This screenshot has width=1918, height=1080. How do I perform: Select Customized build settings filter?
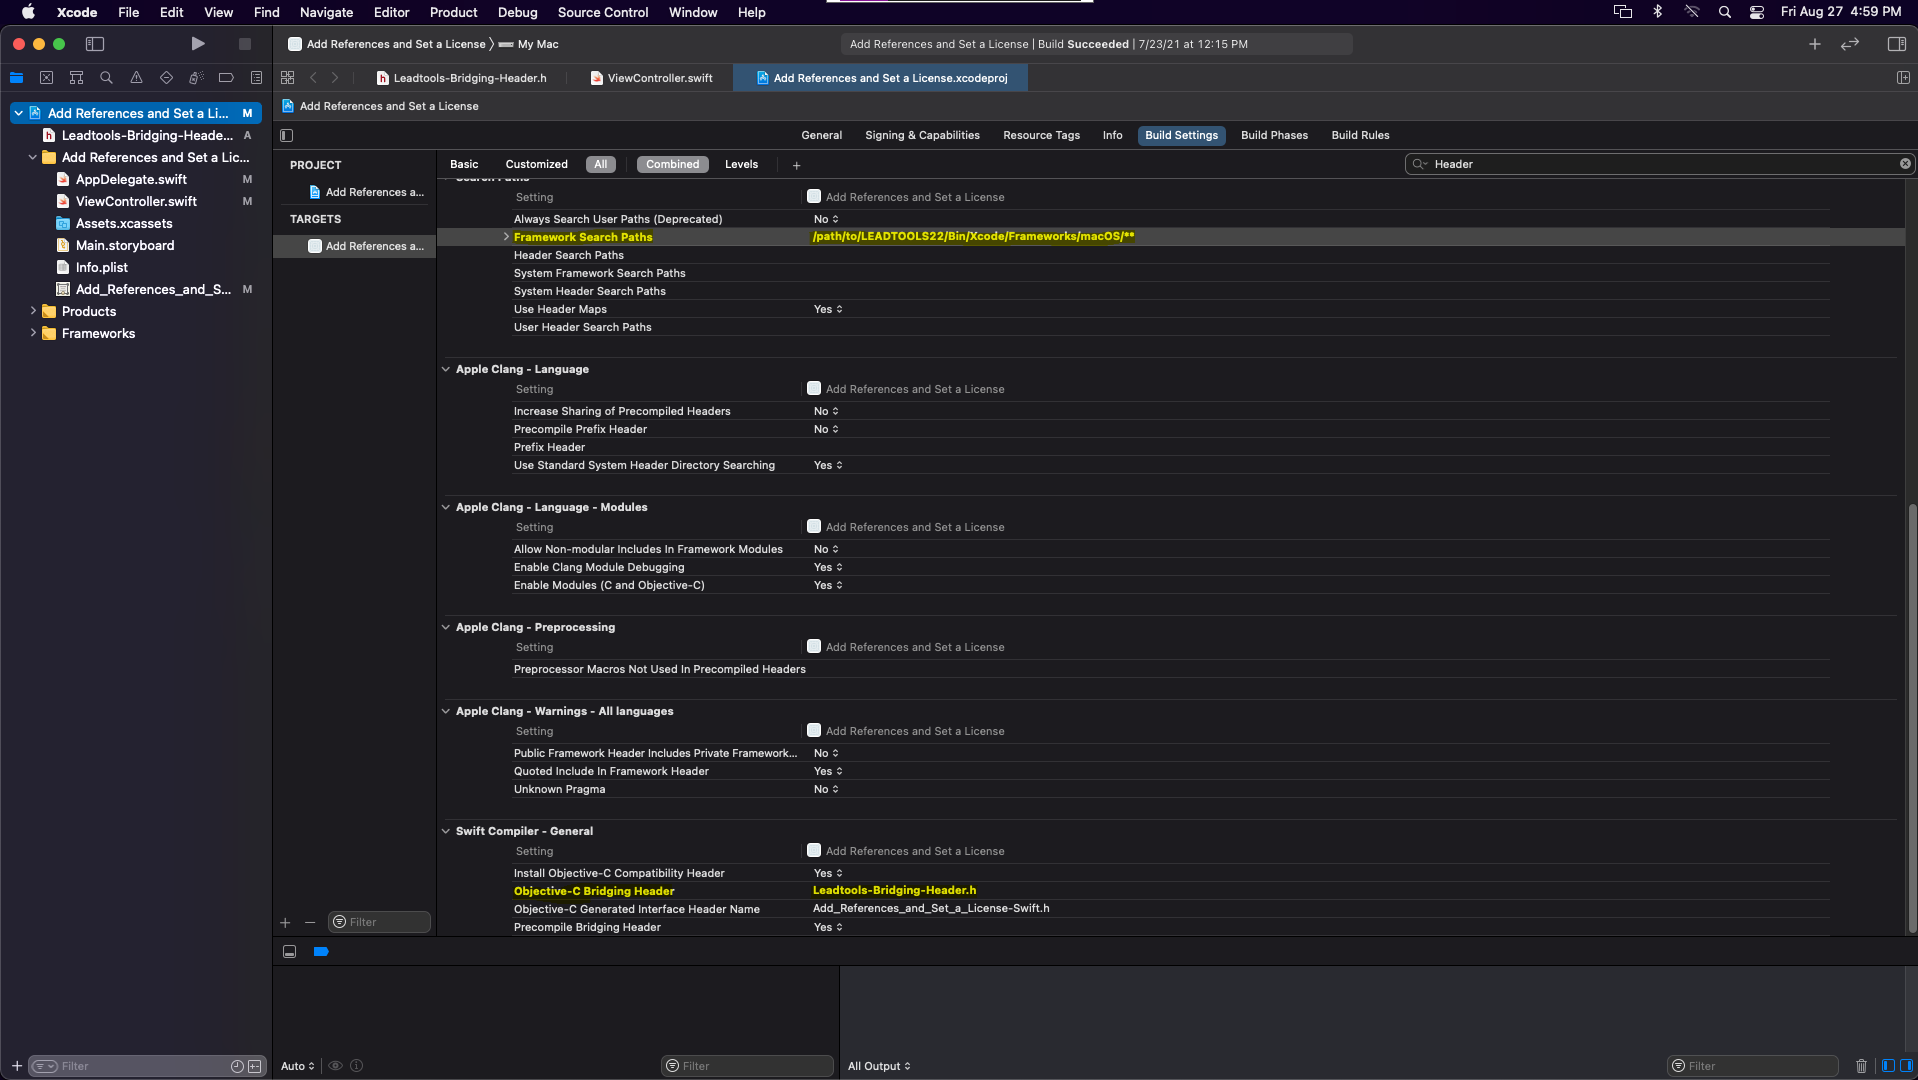(536, 164)
